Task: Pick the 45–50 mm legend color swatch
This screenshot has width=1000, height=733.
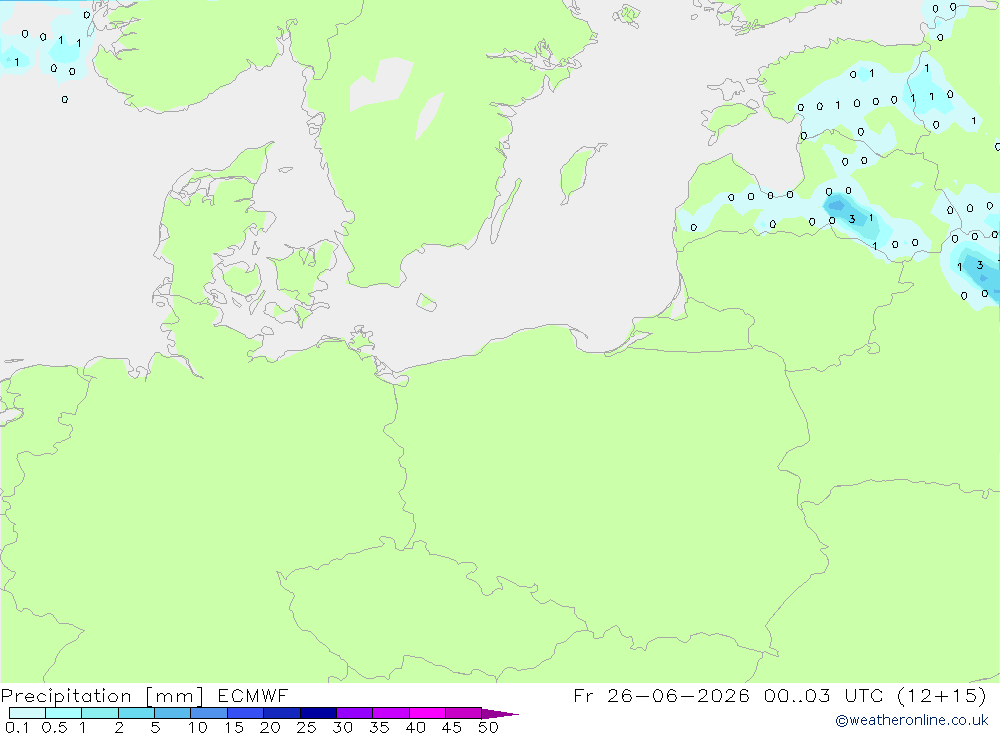Action: (x=464, y=713)
